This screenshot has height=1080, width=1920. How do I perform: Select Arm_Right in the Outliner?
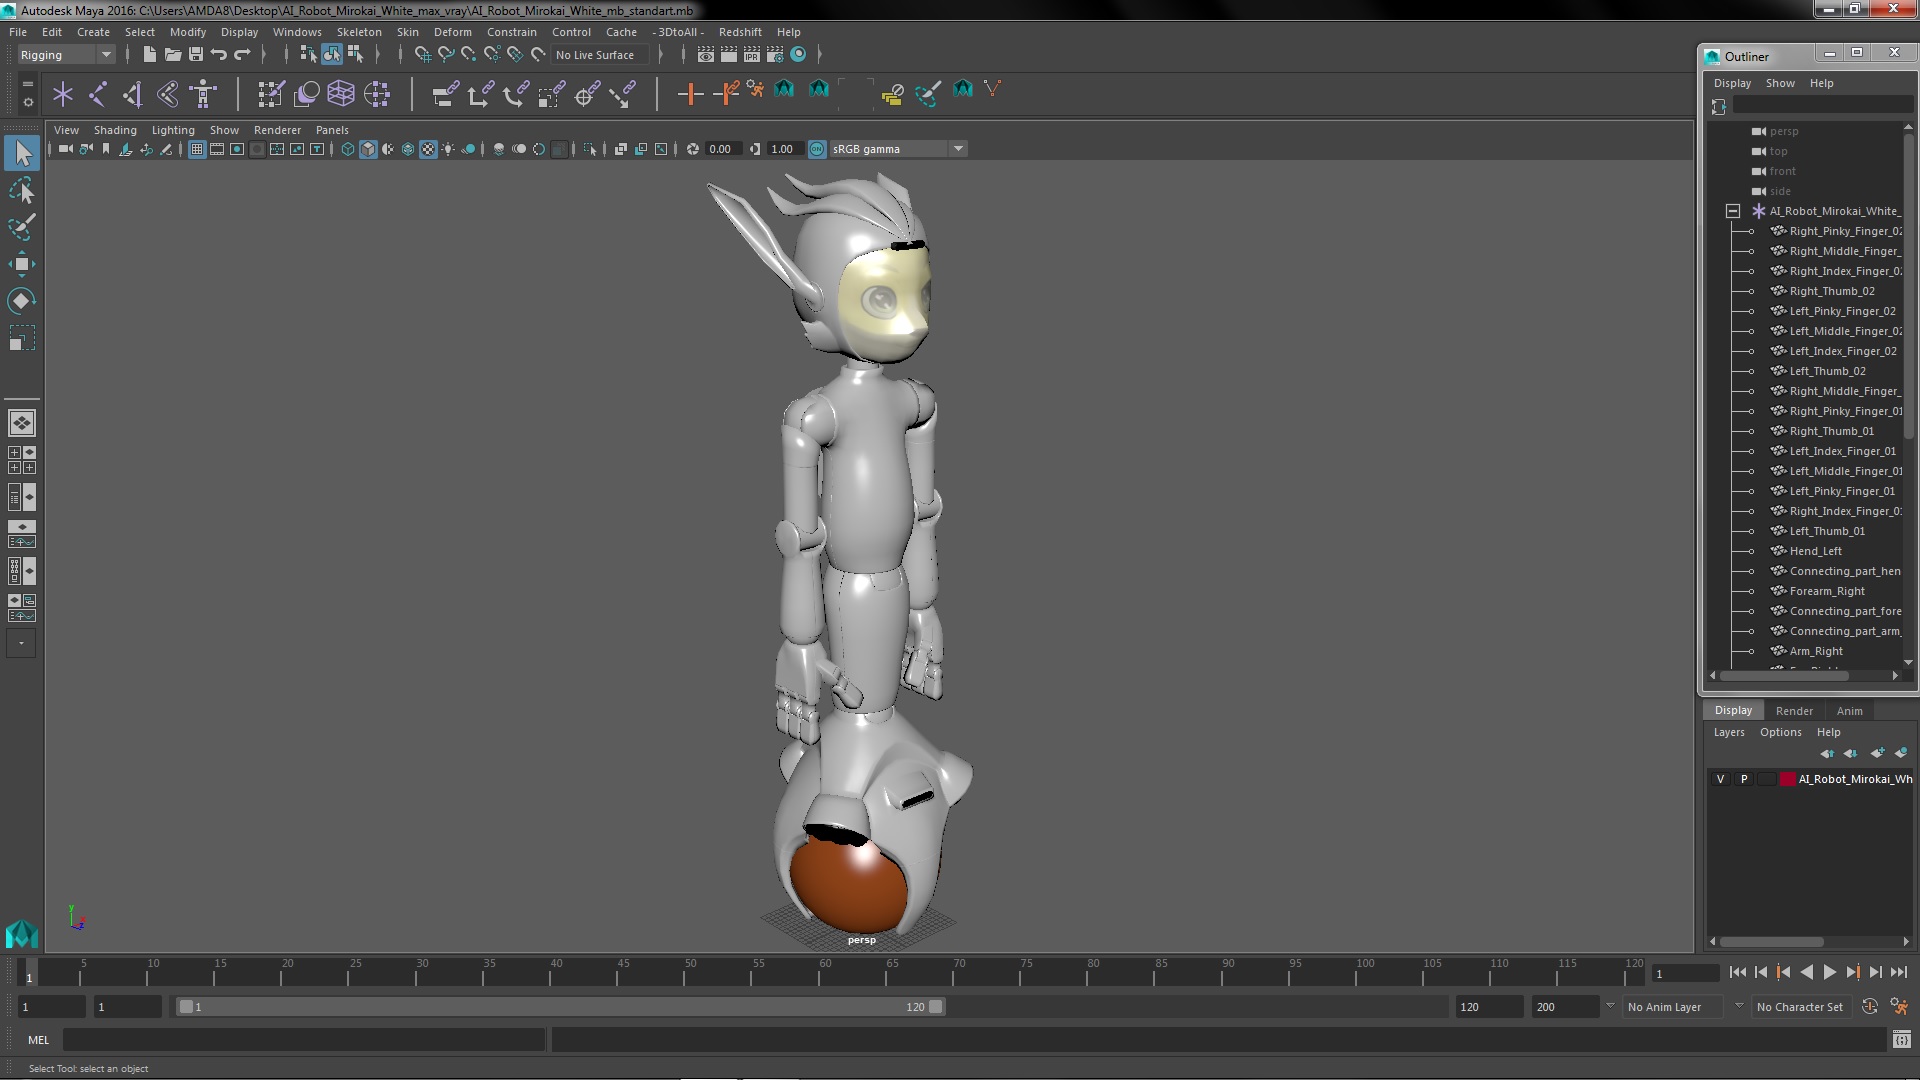coord(1816,651)
